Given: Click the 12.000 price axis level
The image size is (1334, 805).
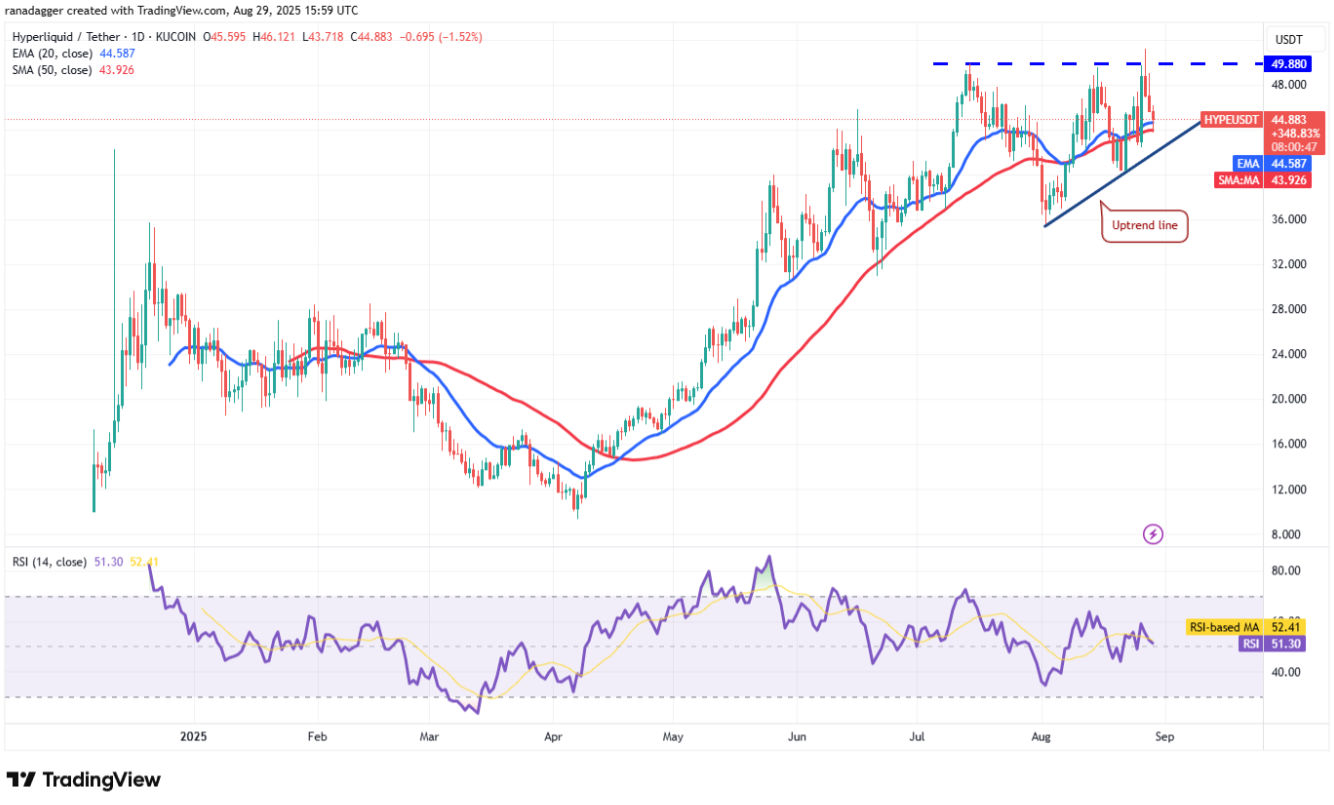Looking at the screenshot, I should tap(1289, 489).
